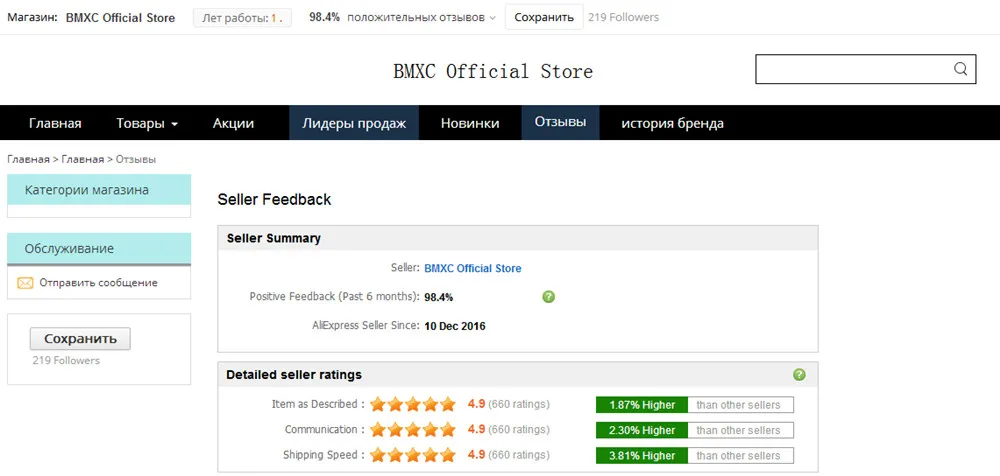Click 4.9 score for Communication
This screenshot has width=1000, height=476.
(x=476, y=429)
